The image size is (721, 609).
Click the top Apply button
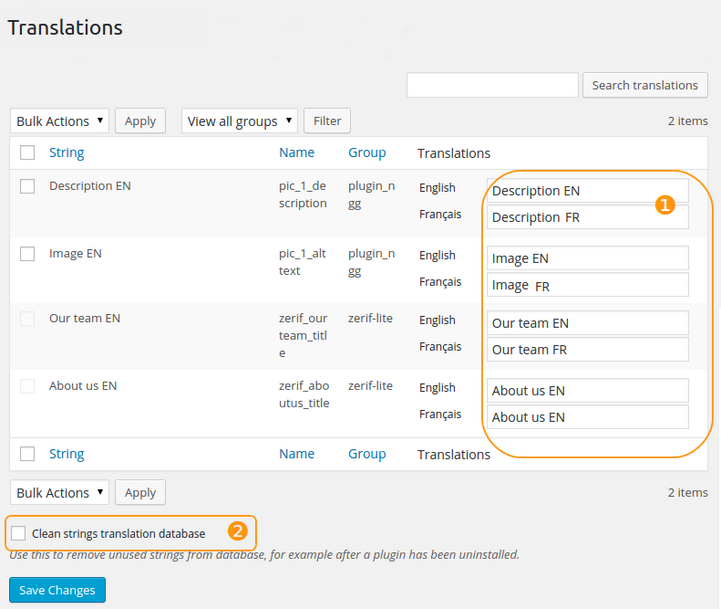(x=140, y=121)
